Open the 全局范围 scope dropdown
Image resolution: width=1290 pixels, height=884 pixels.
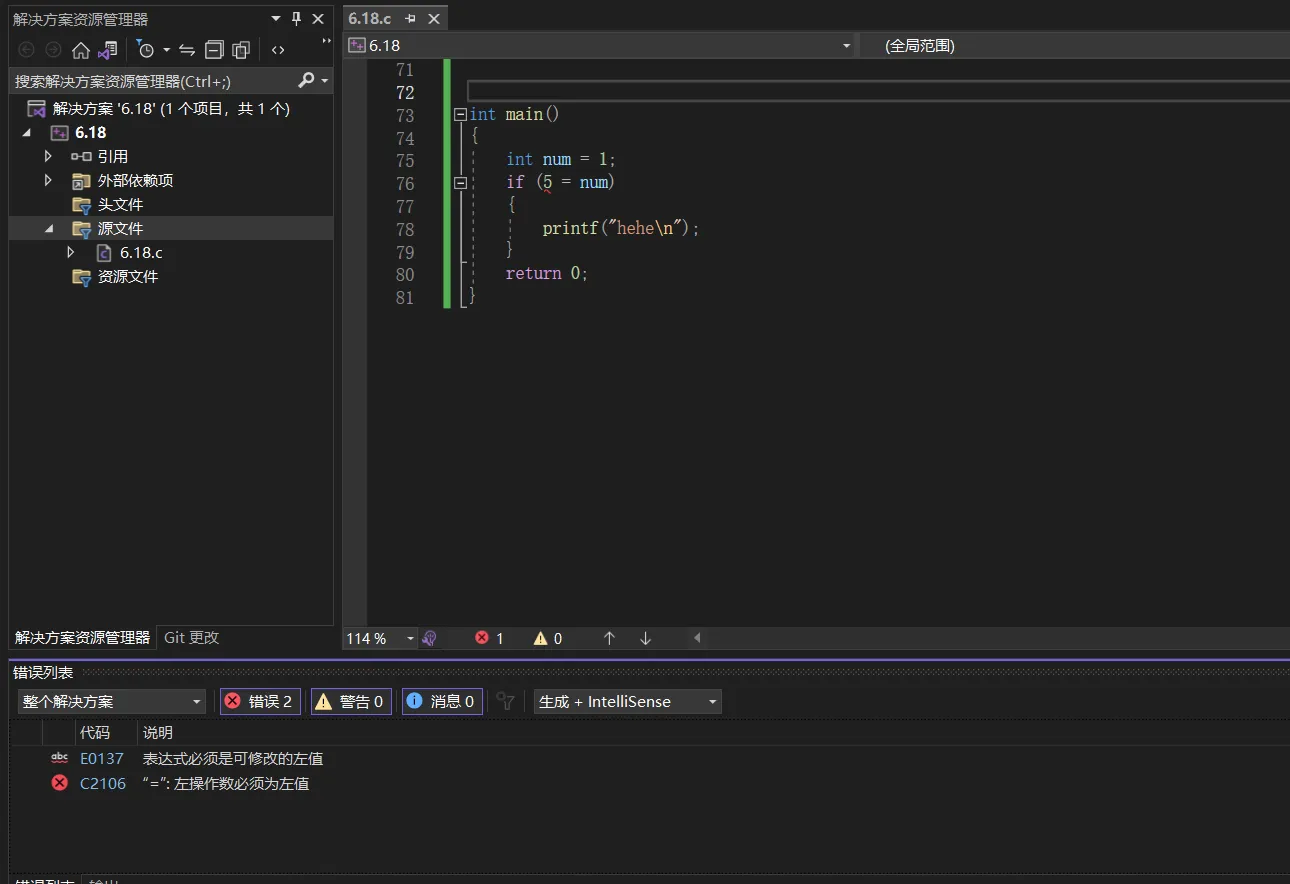tap(1075, 46)
